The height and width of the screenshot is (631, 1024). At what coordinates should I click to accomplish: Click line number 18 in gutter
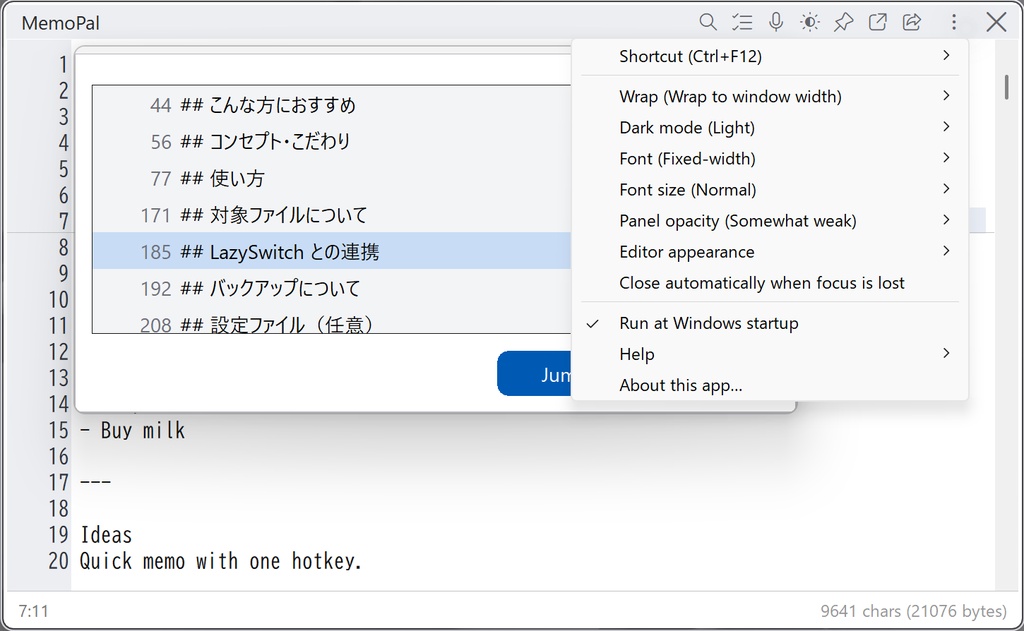point(59,509)
